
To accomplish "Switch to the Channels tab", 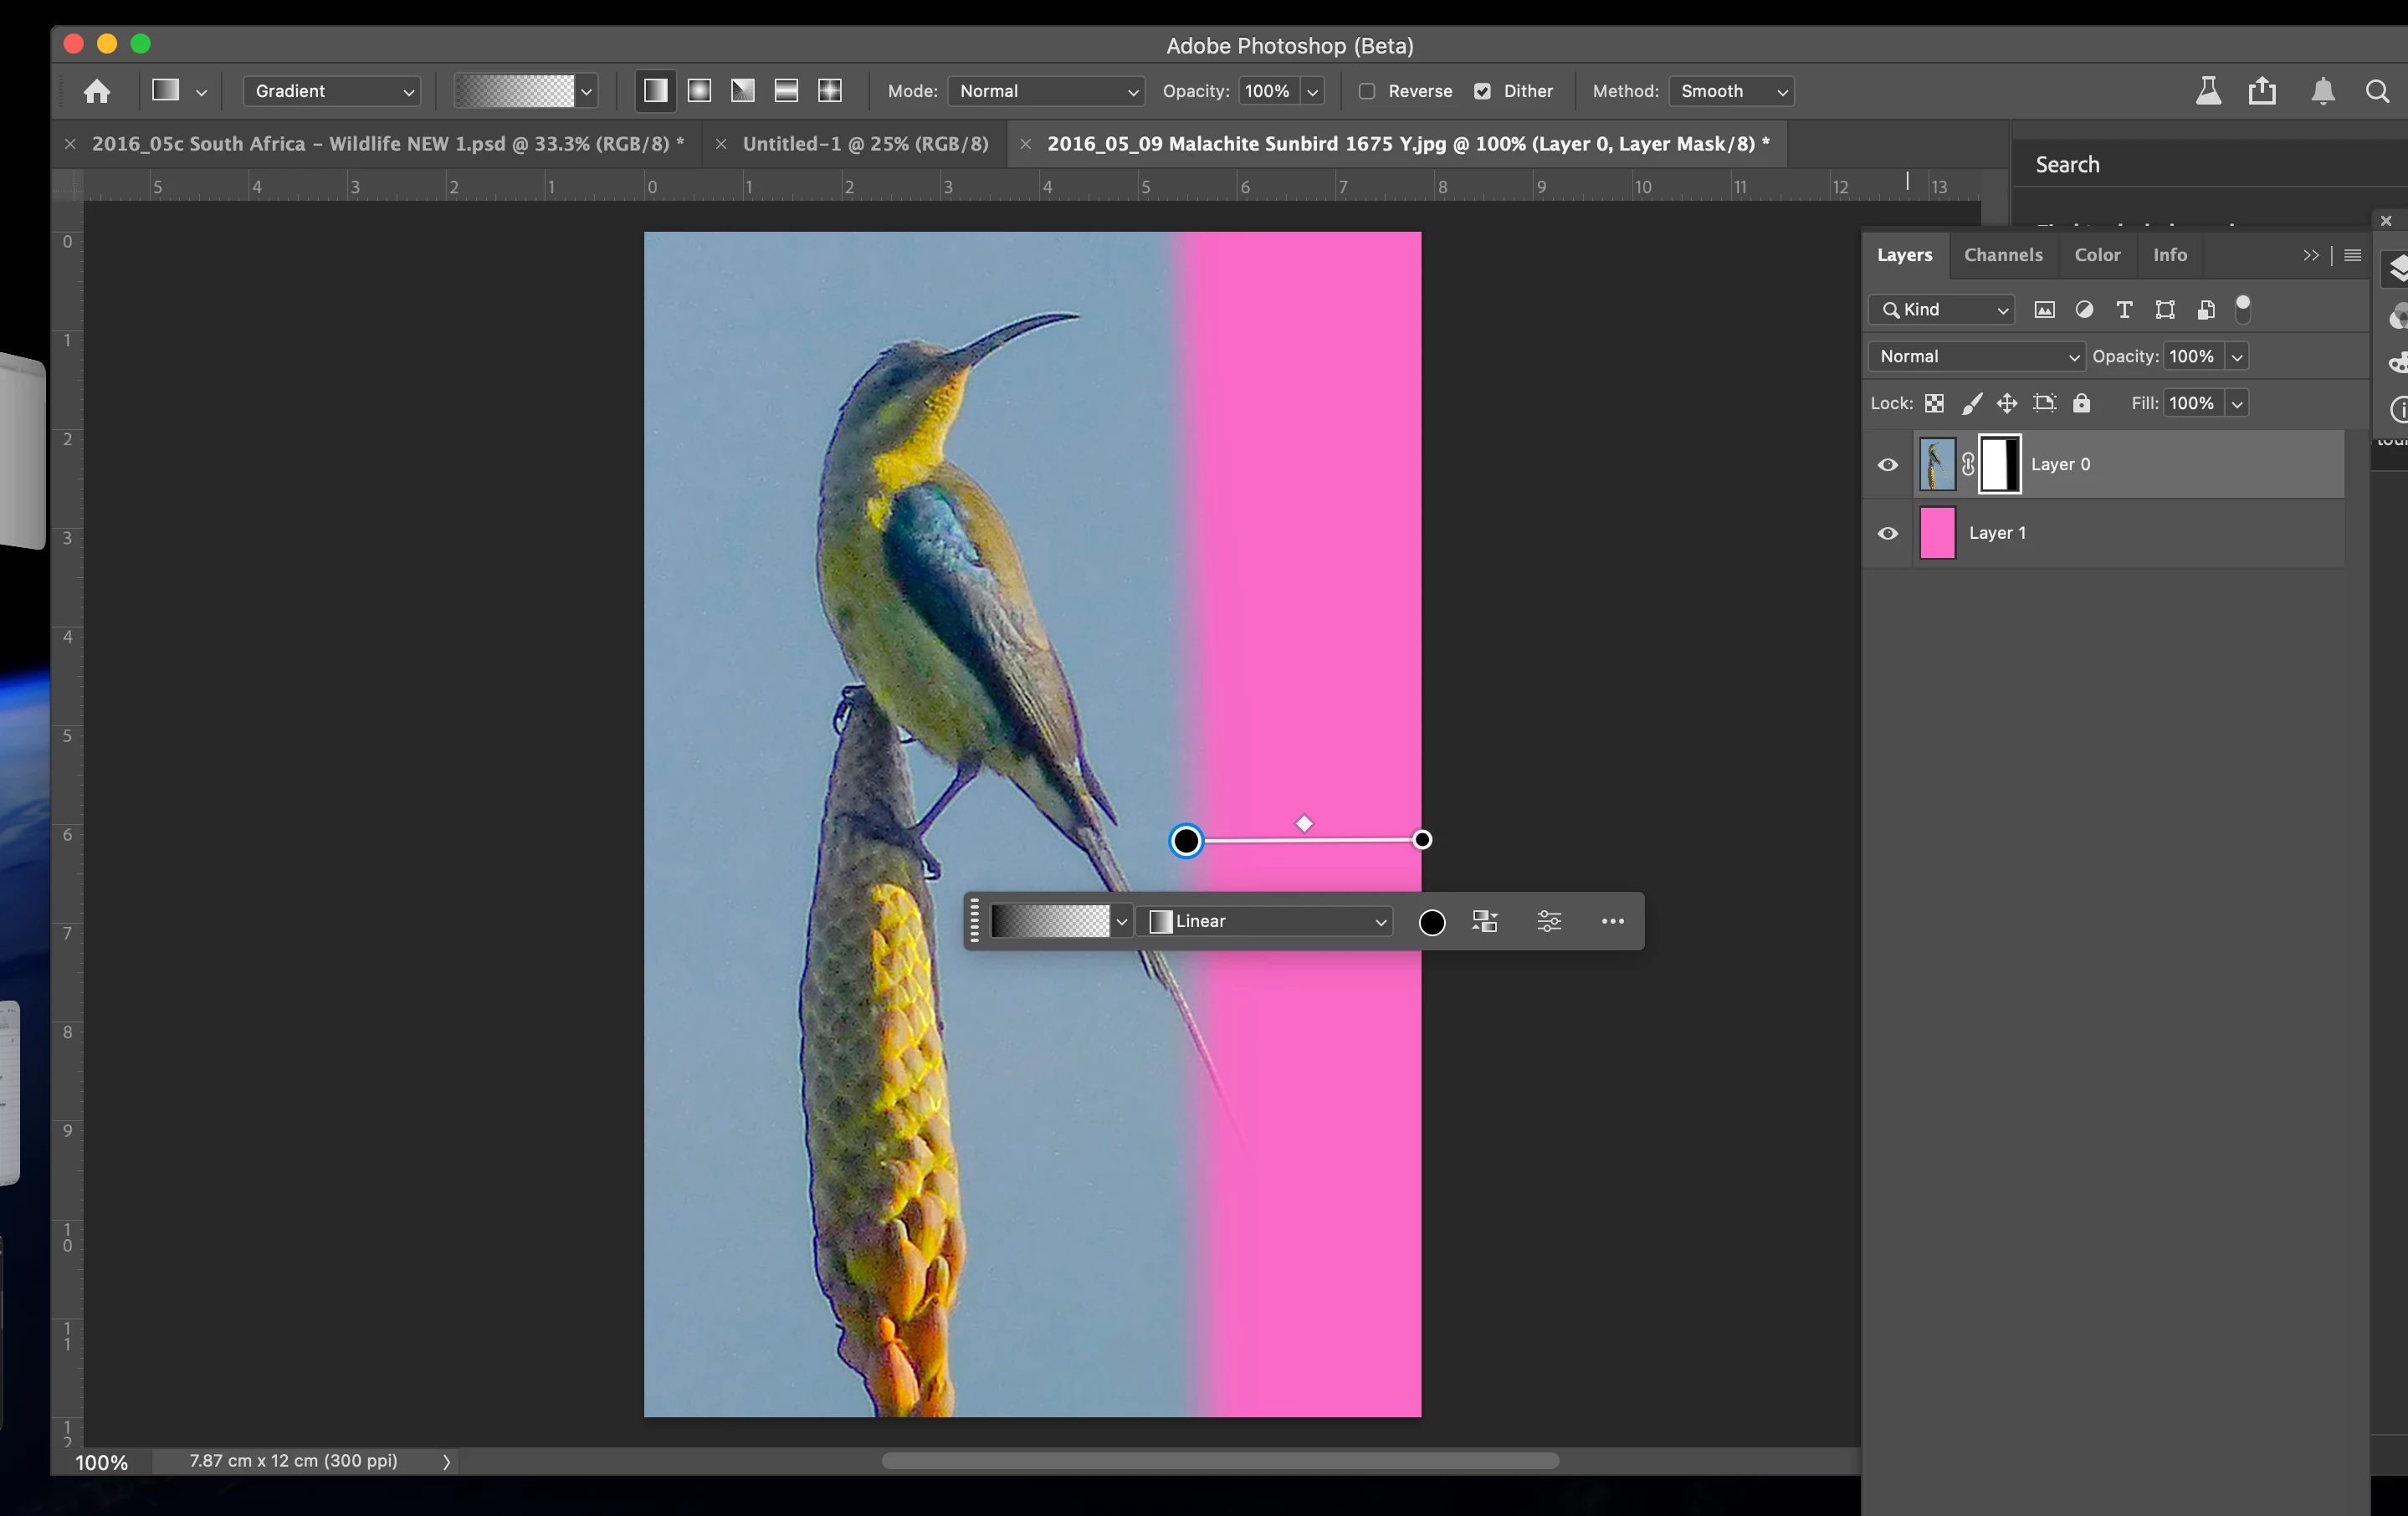I will click(x=2002, y=255).
